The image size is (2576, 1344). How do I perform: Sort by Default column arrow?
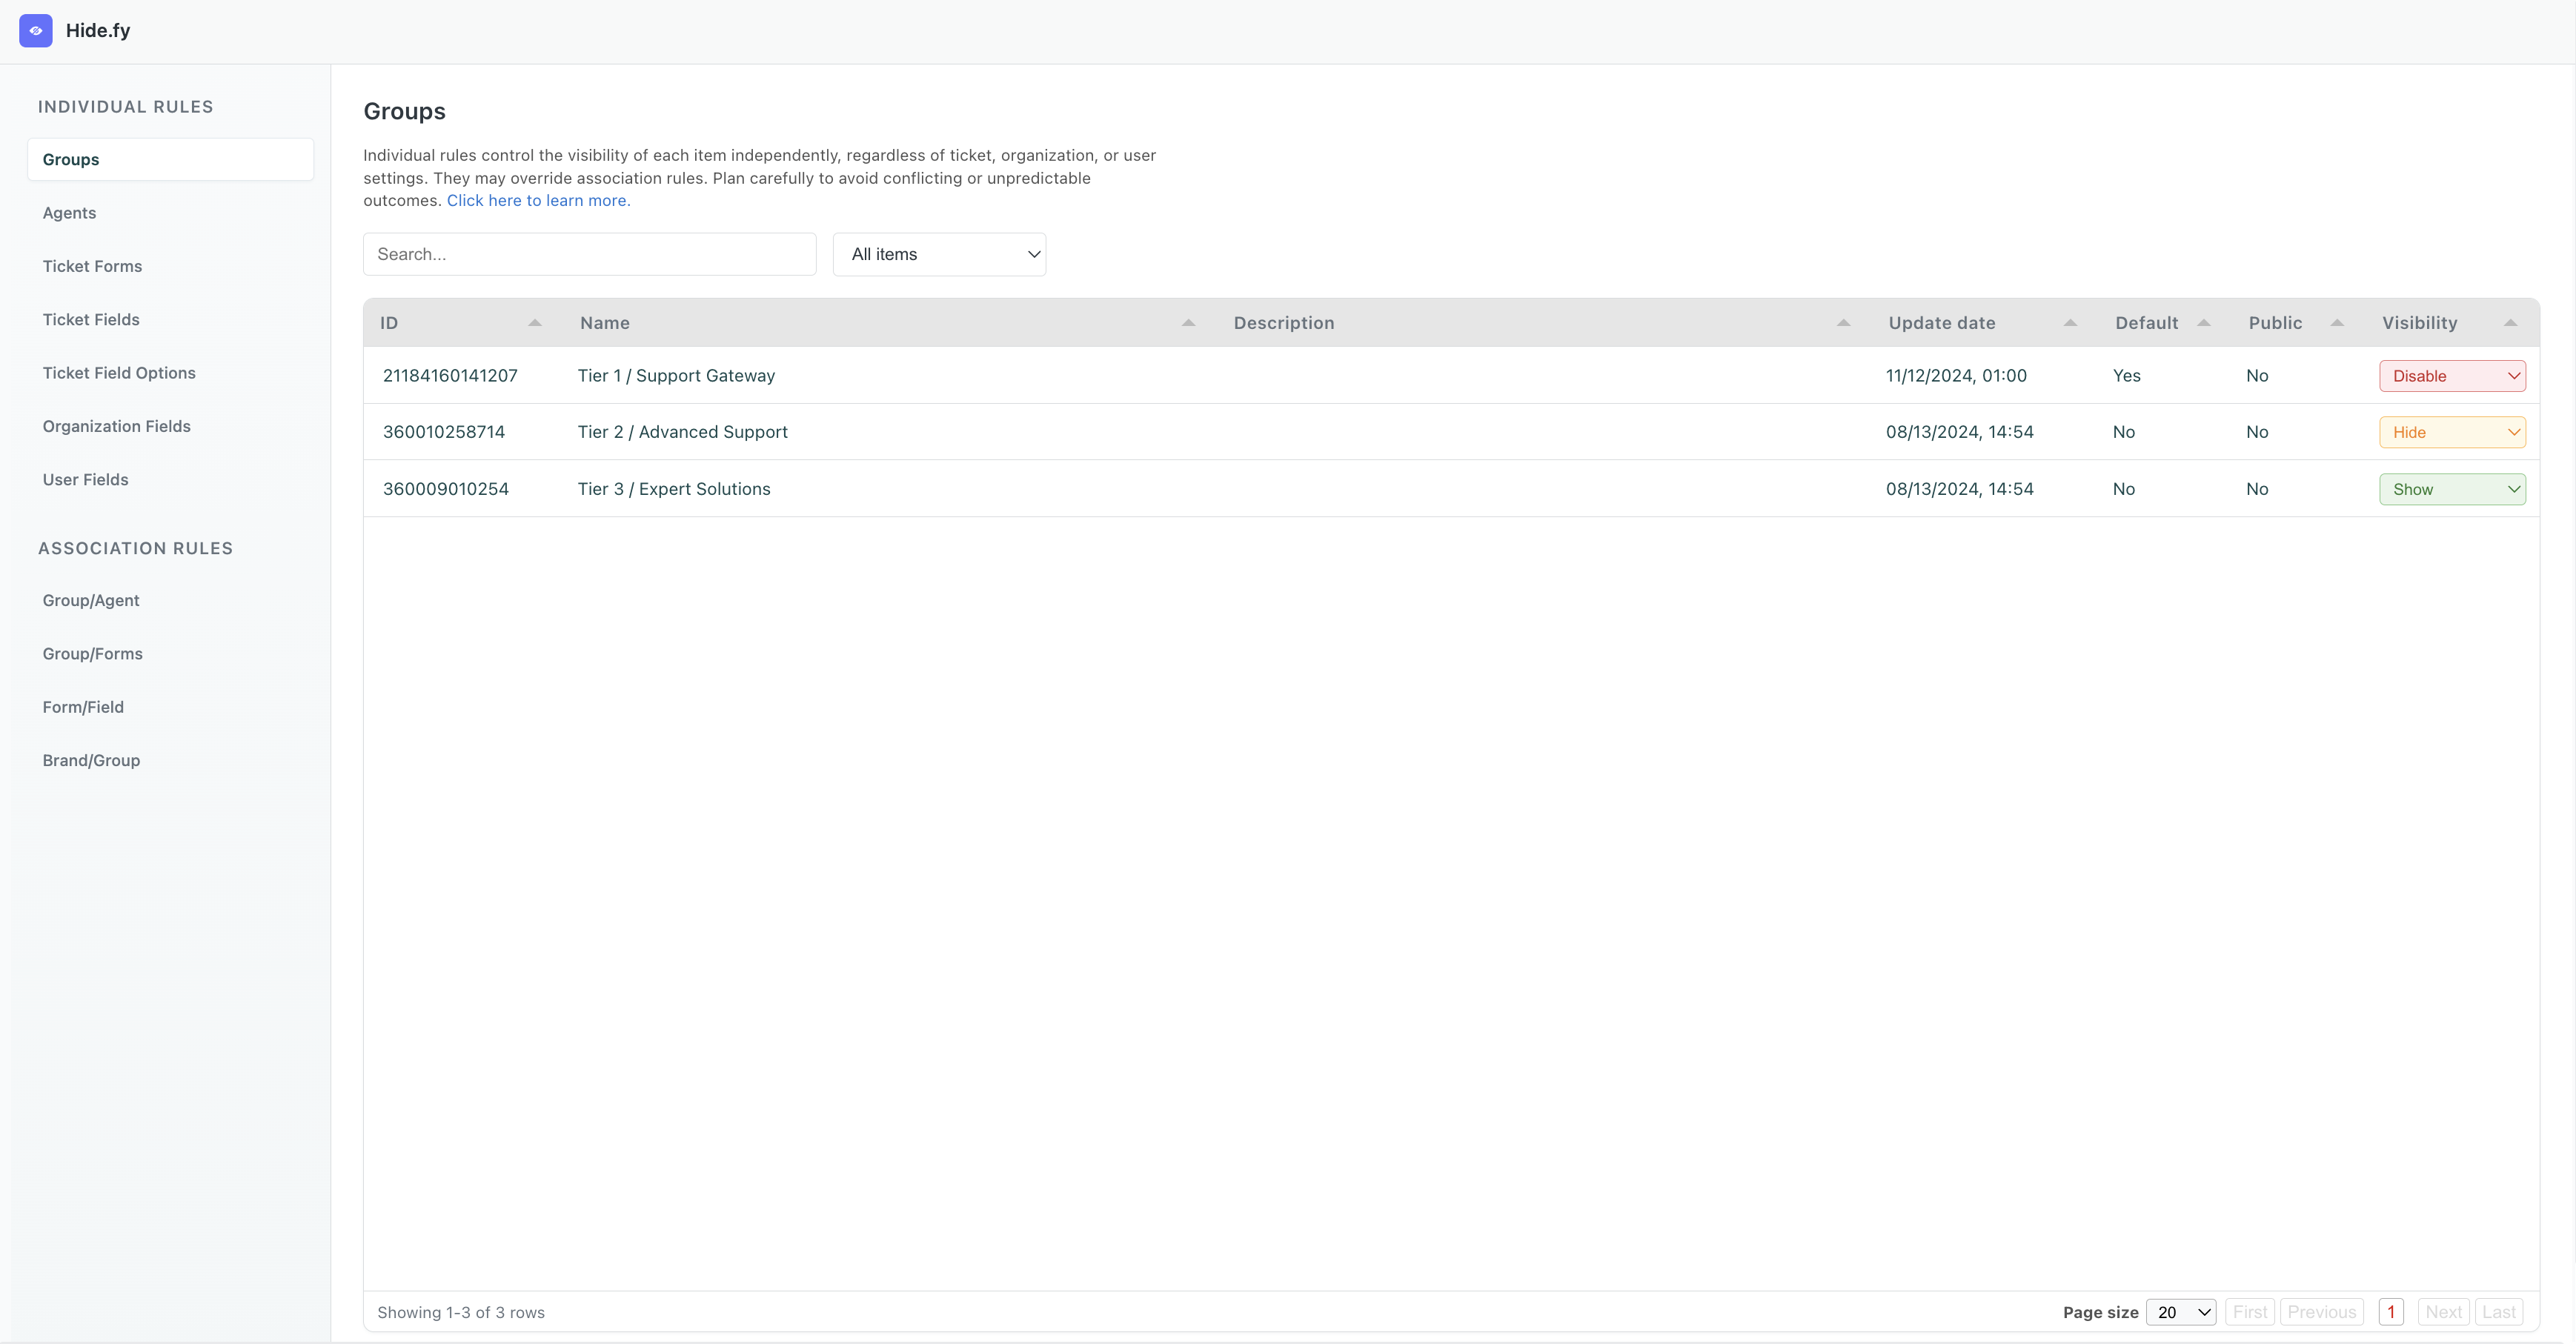[2204, 323]
